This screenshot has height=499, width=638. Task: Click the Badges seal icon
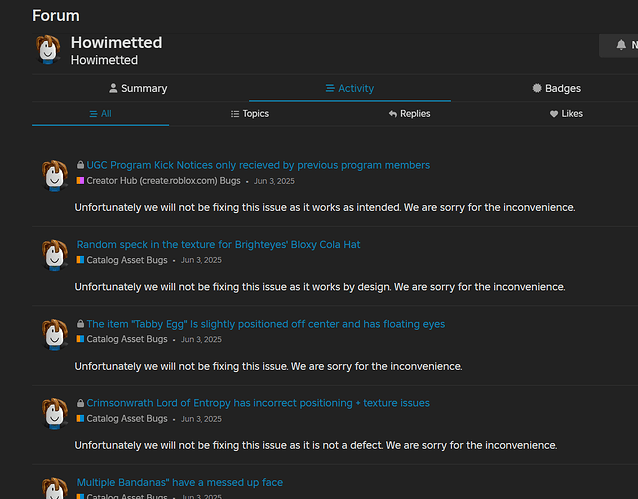click(x=537, y=88)
